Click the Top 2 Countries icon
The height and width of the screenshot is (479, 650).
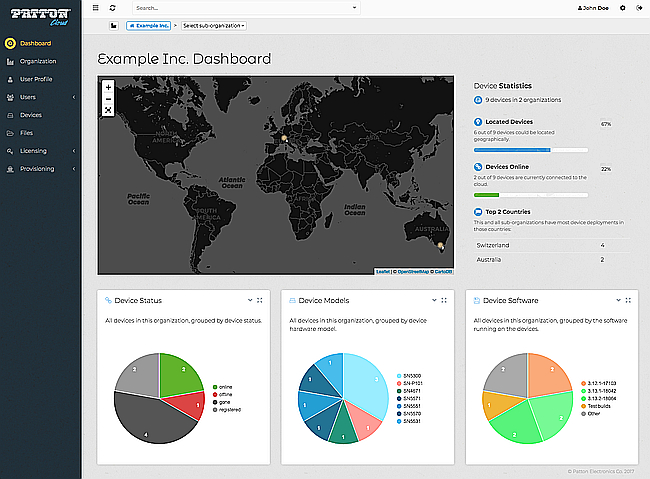pos(478,212)
